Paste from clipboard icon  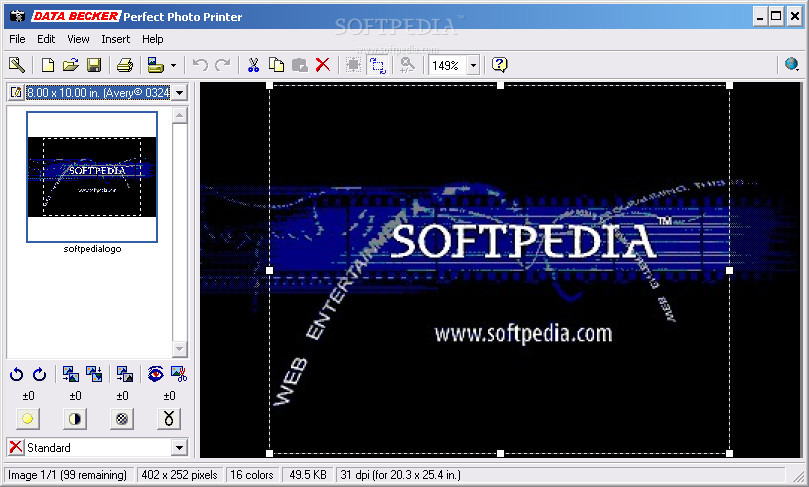(x=299, y=65)
